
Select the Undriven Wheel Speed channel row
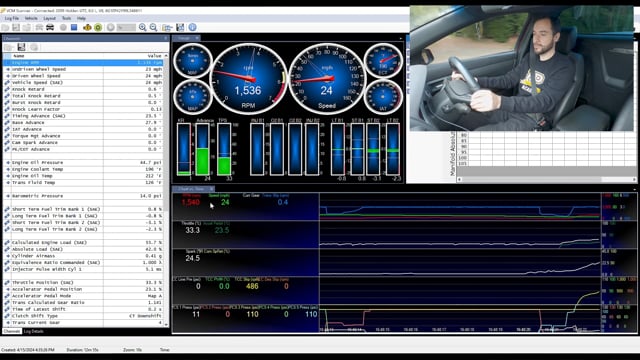83,69
